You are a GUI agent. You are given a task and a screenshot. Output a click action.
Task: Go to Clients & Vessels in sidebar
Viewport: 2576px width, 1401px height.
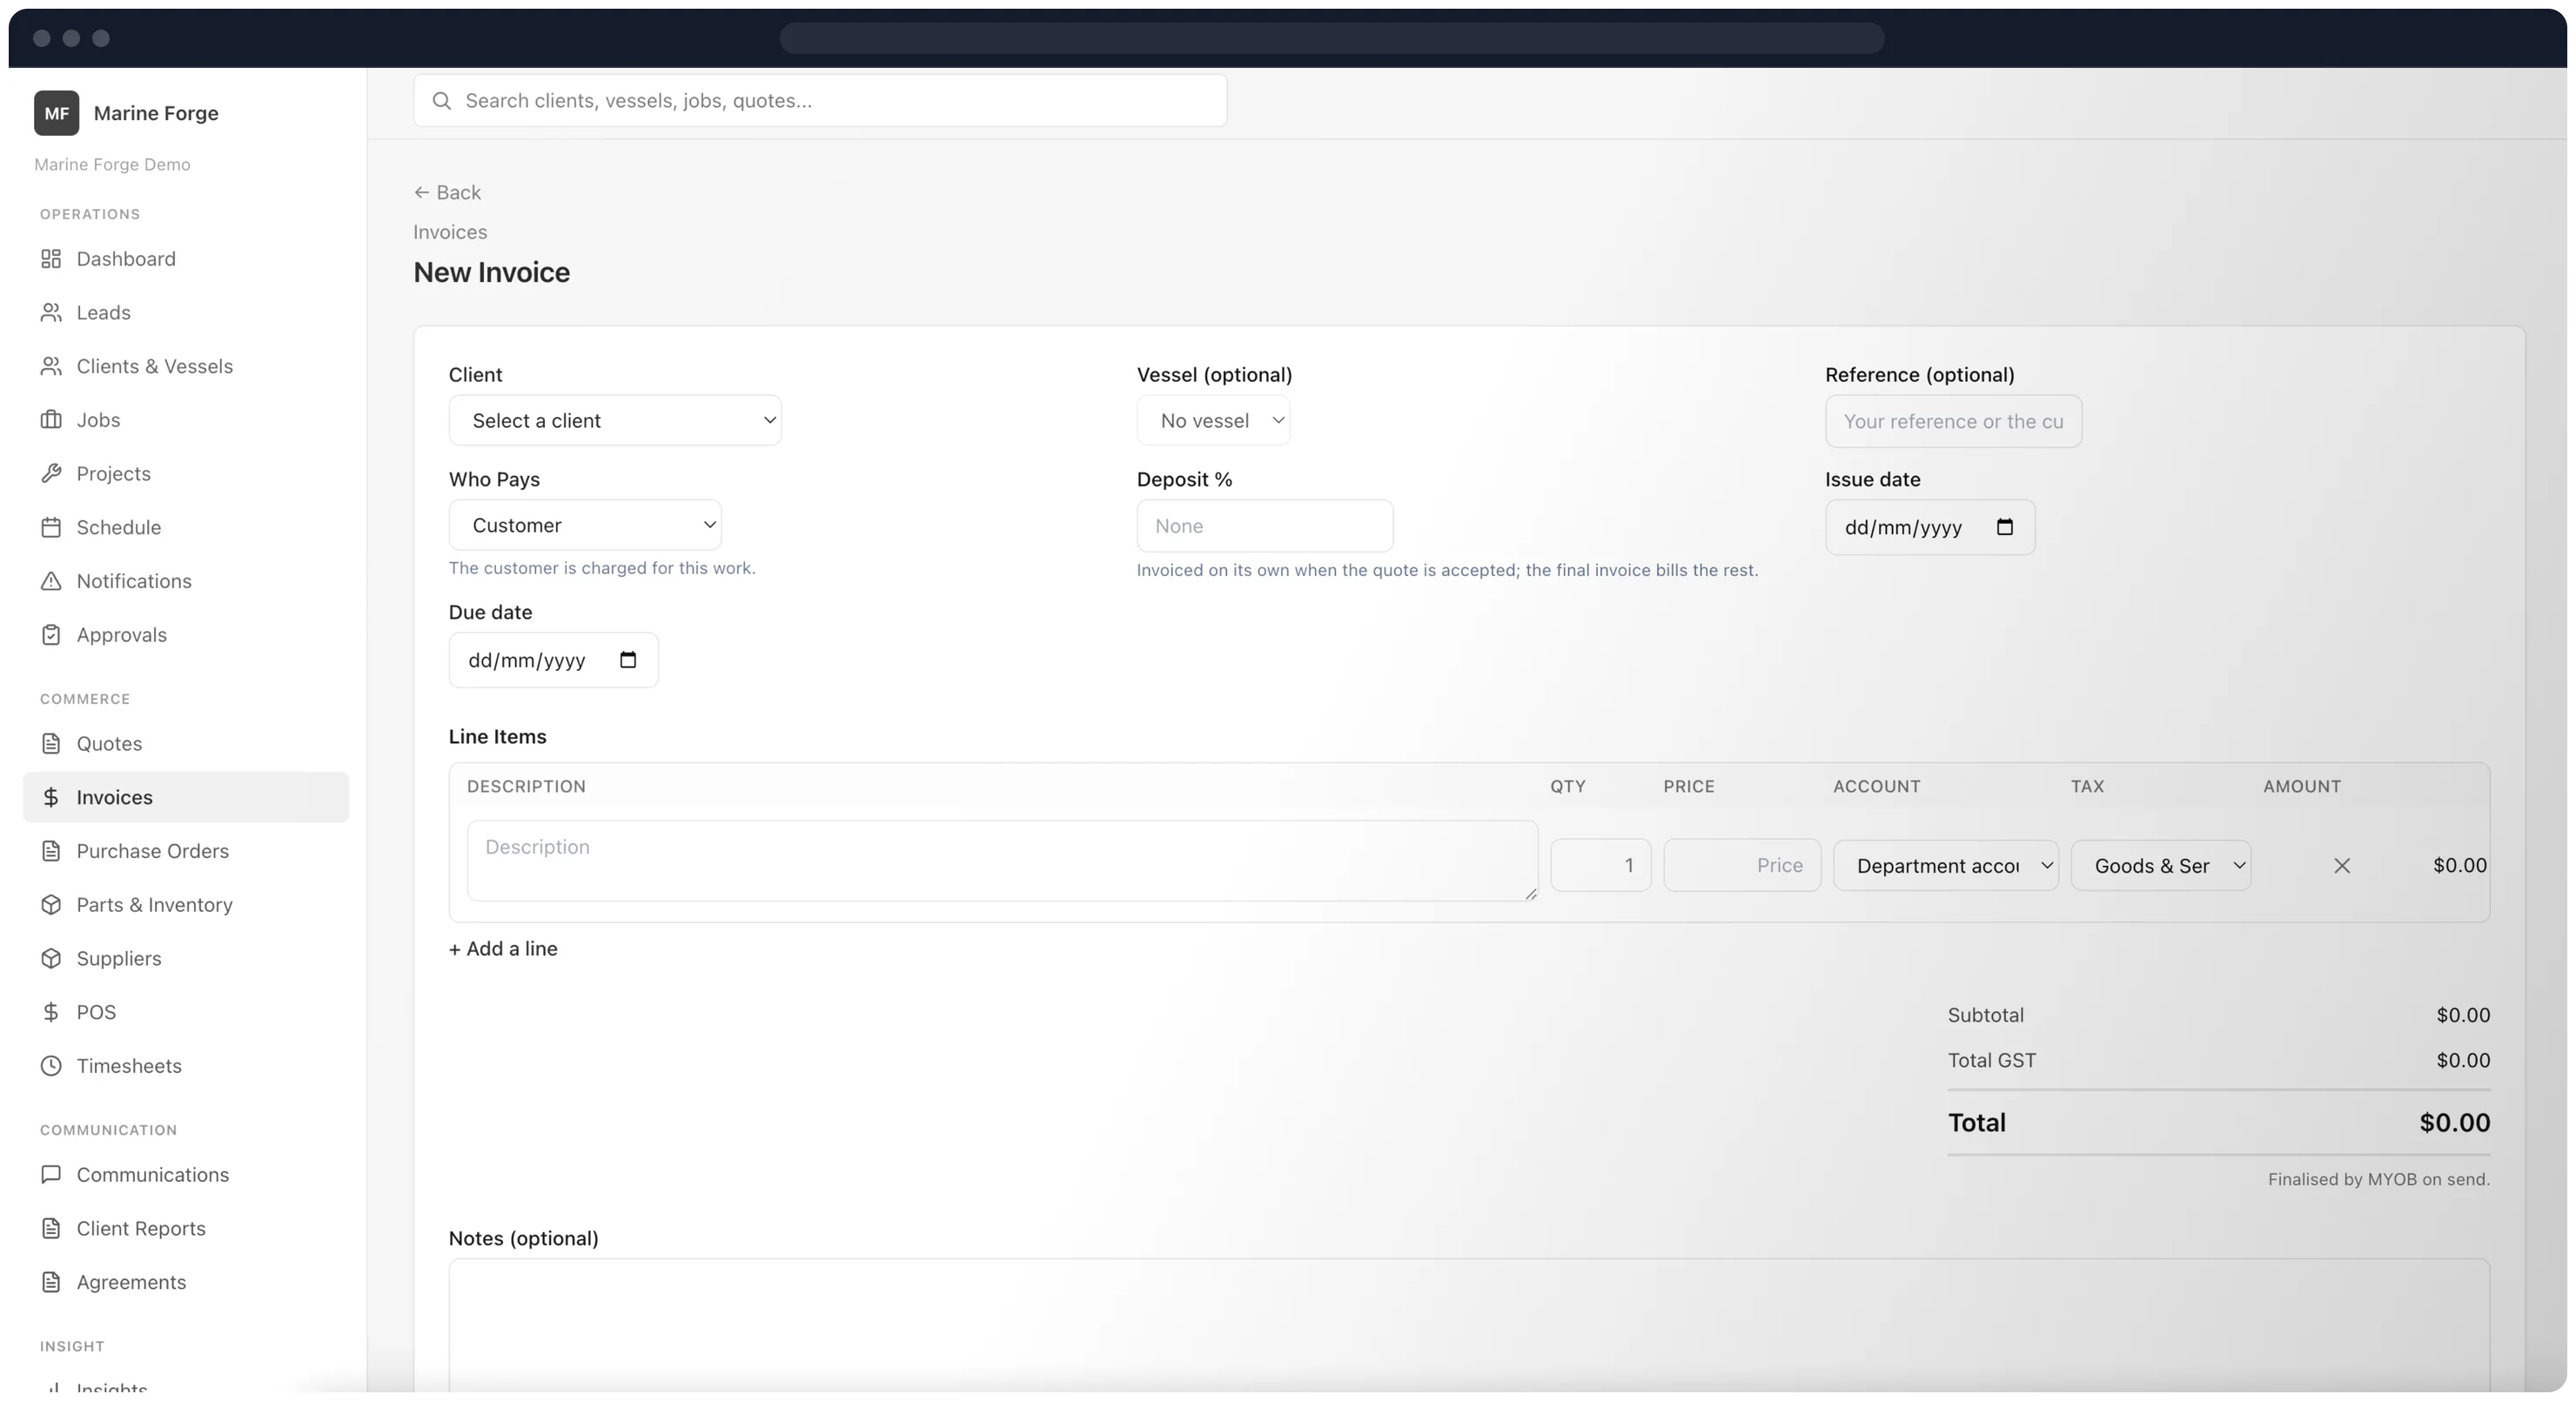(x=186, y=367)
